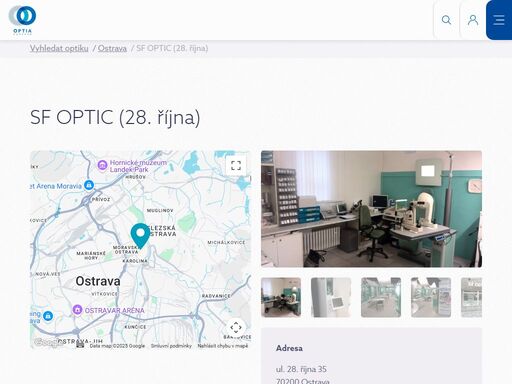512x384 pixels.
Task: Select fourth thumbnail of store shelves
Action: (x=431, y=297)
